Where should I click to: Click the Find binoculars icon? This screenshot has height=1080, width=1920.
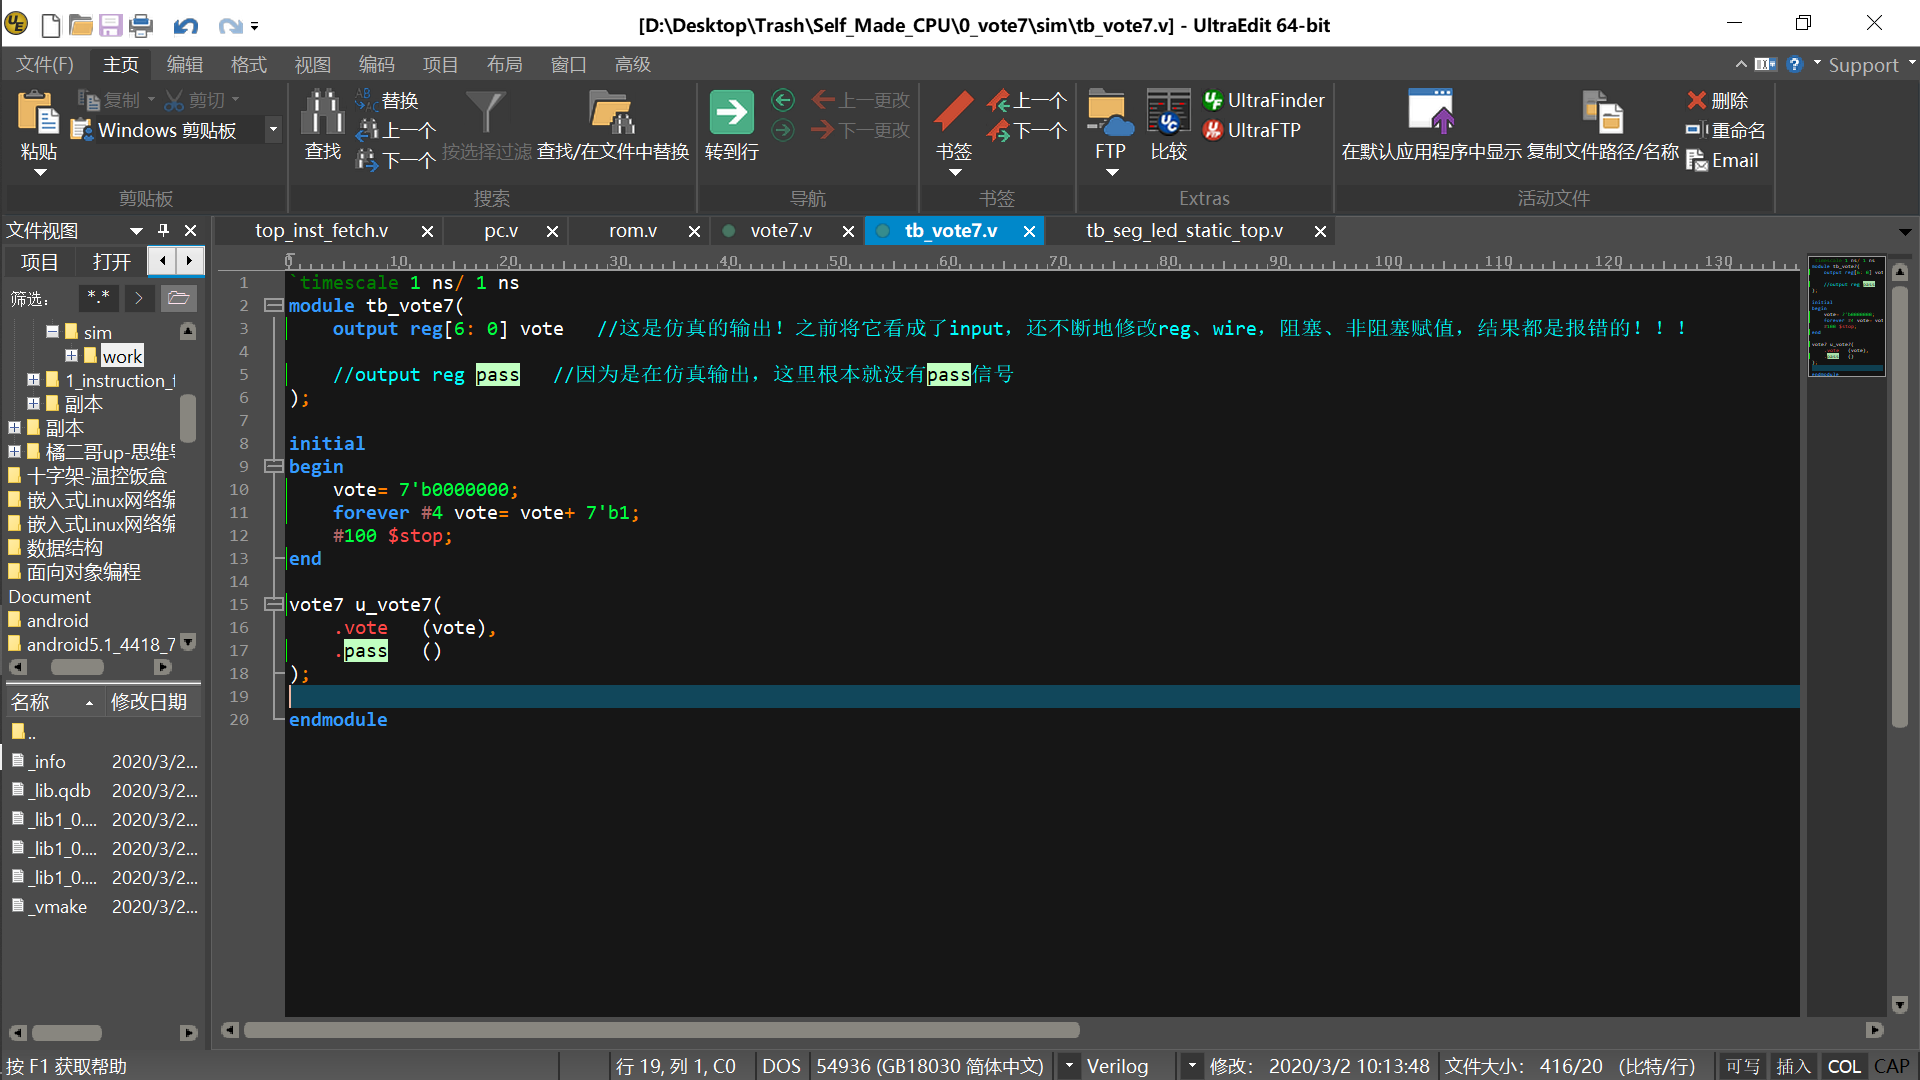pyautogui.click(x=322, y=113)
